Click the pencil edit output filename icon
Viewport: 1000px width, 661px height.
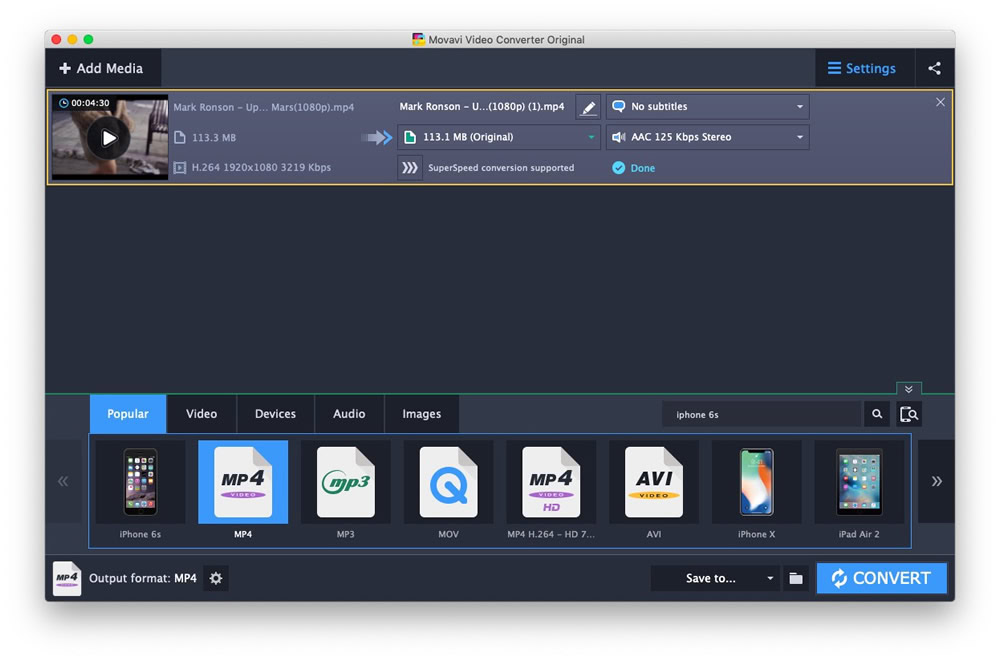point(587,107)
